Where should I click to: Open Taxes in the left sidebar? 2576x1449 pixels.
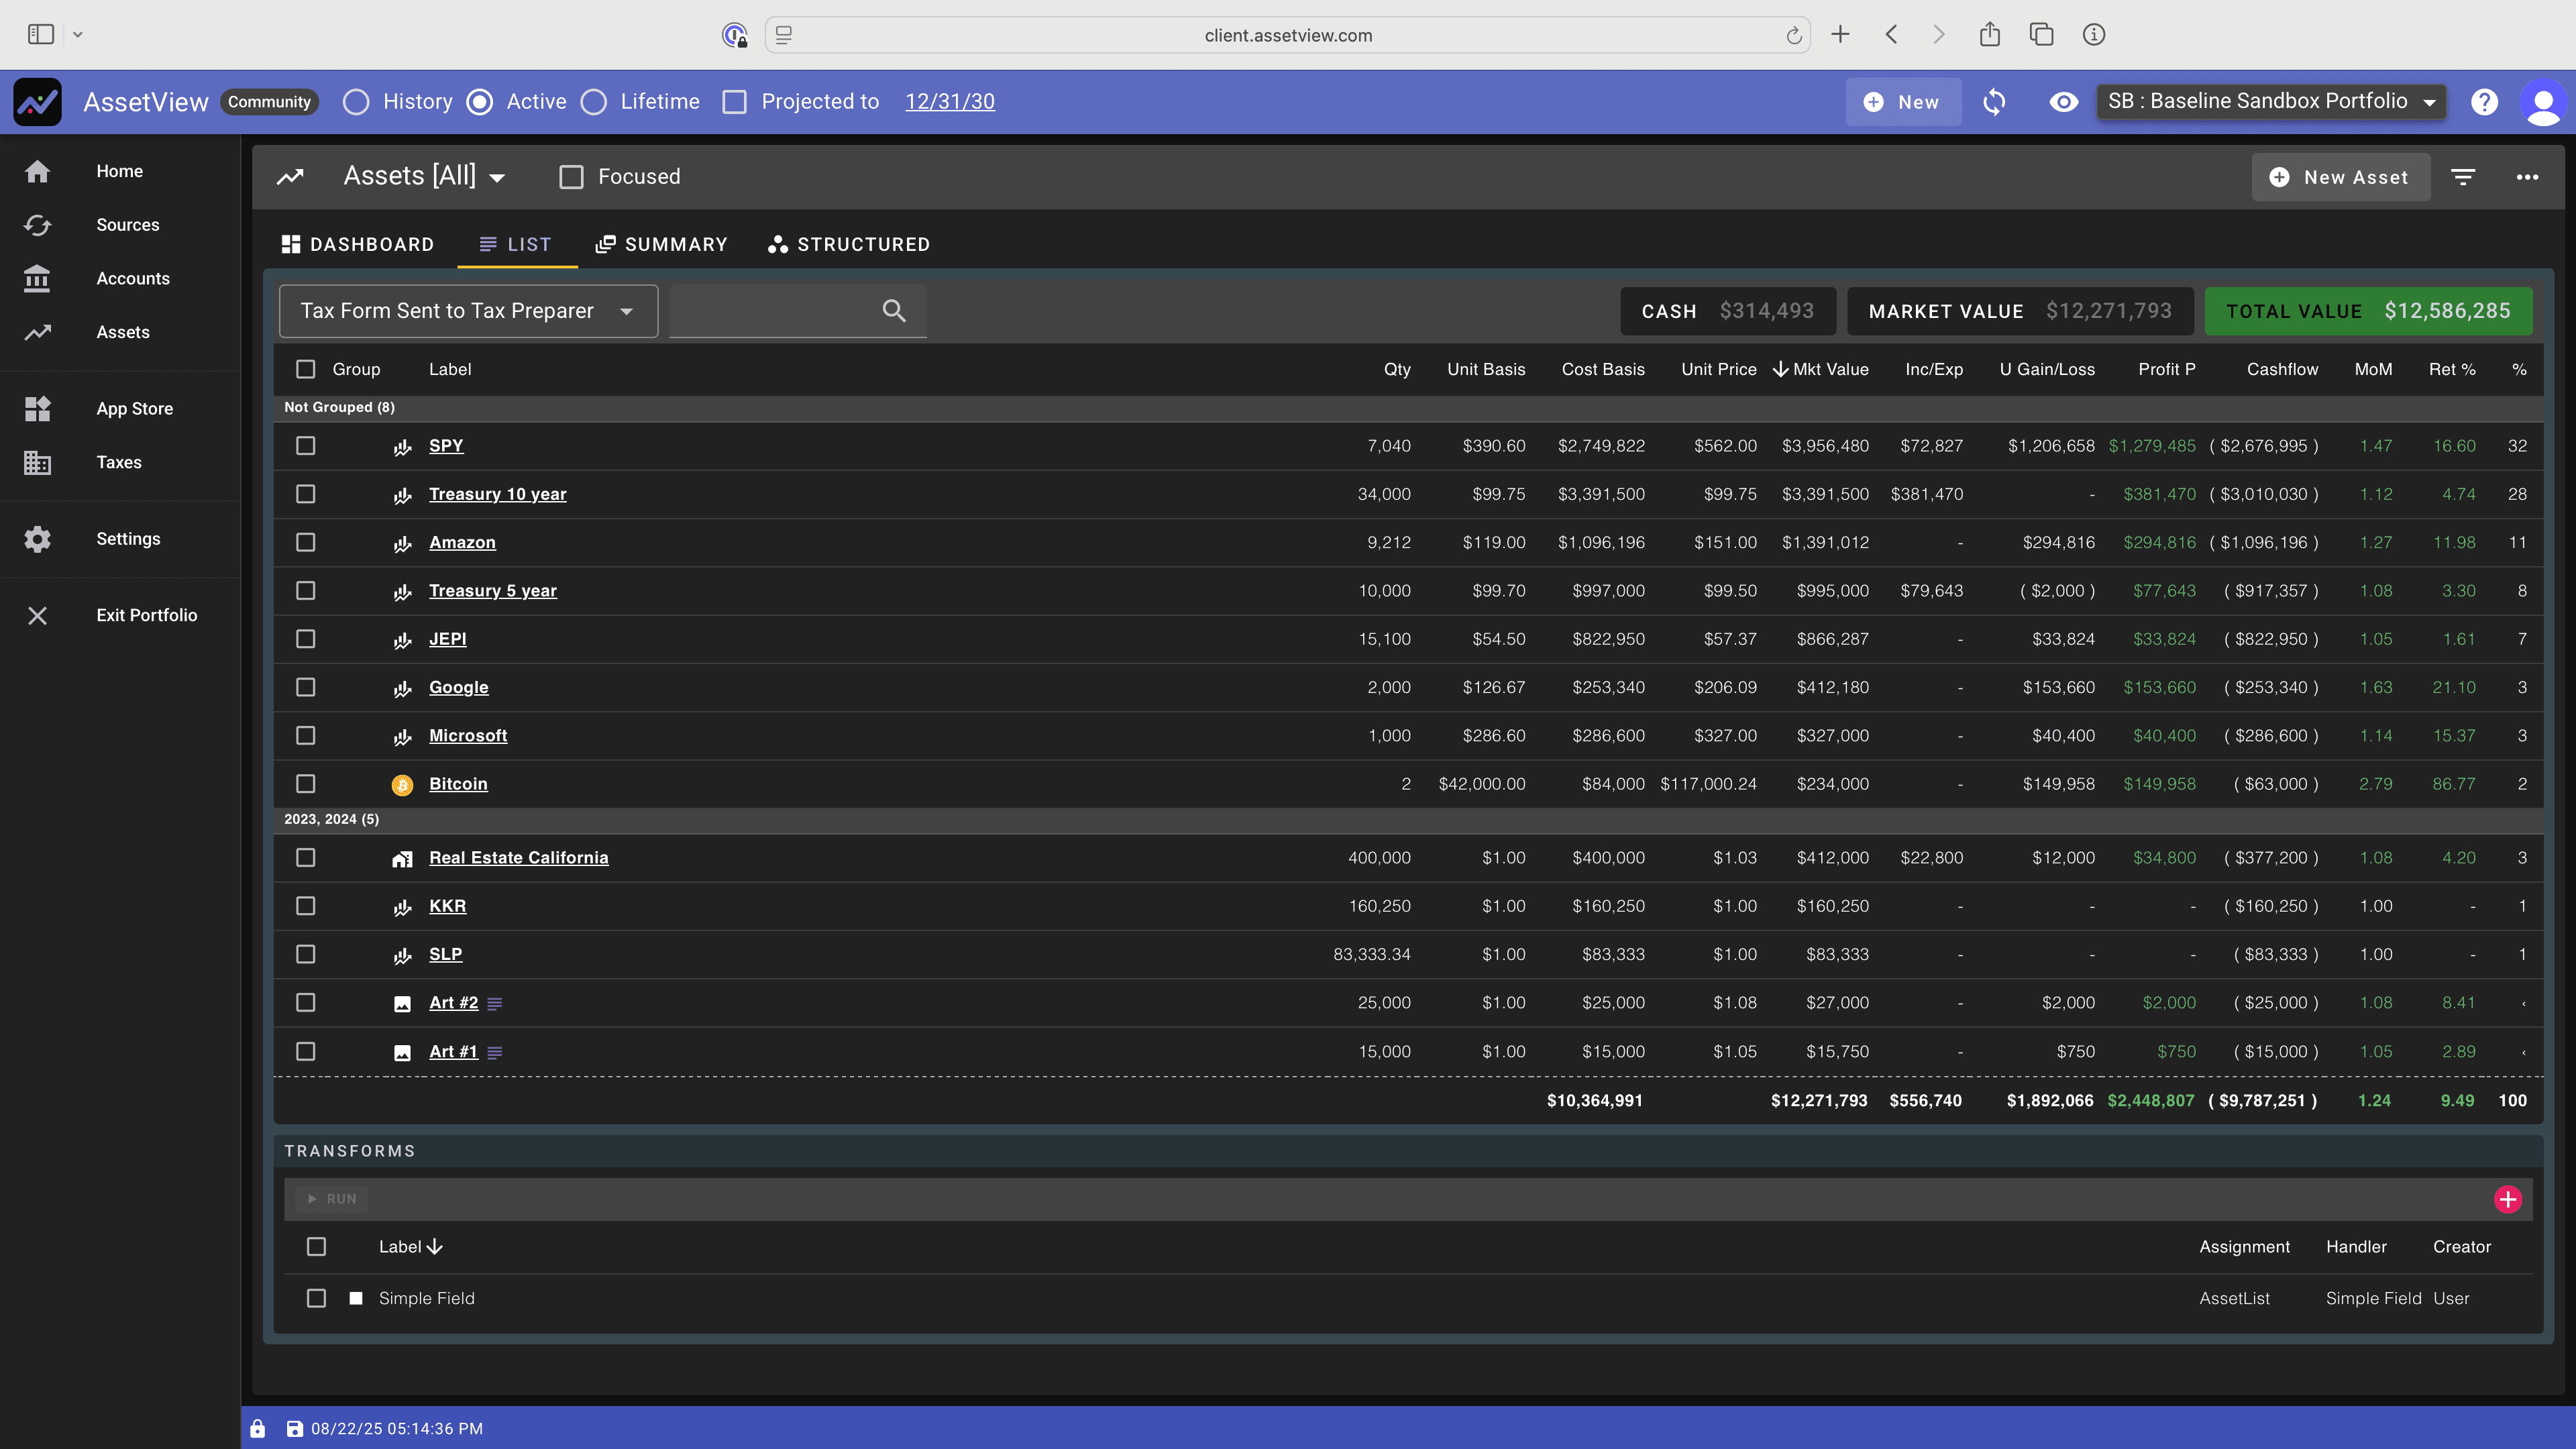click(x=119, y=462)
